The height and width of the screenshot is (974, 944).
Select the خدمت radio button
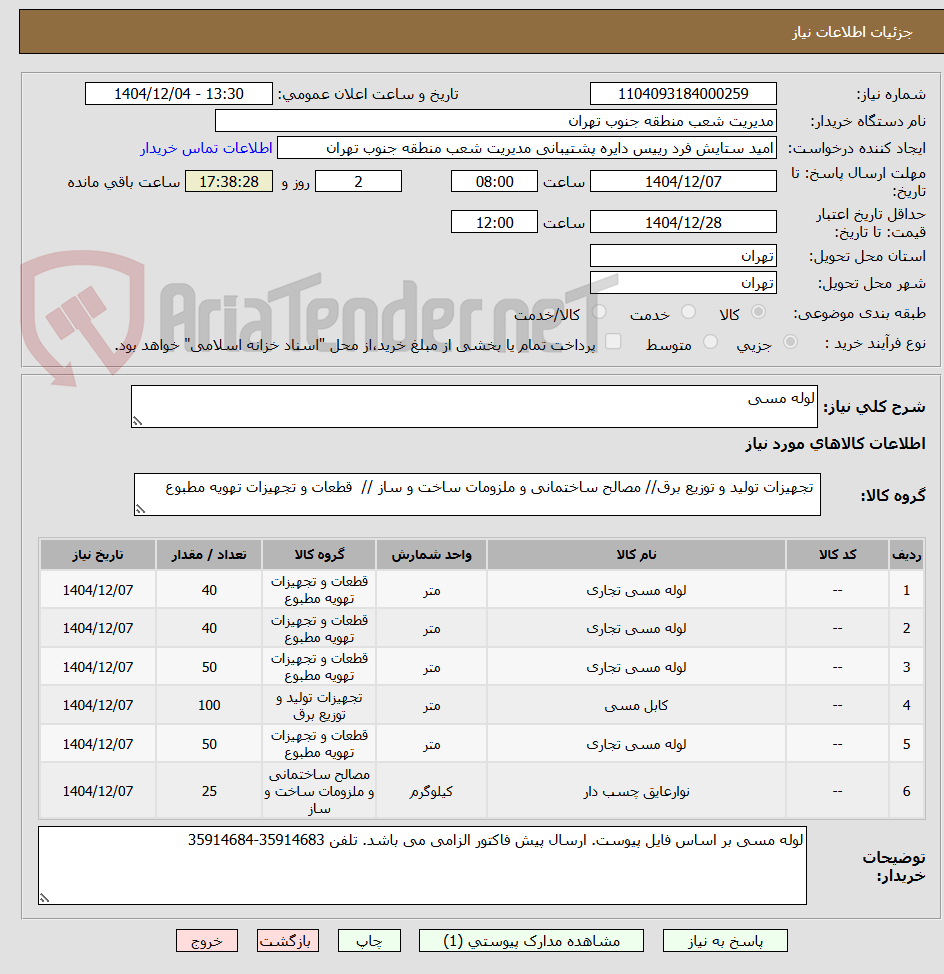(688, 312)
